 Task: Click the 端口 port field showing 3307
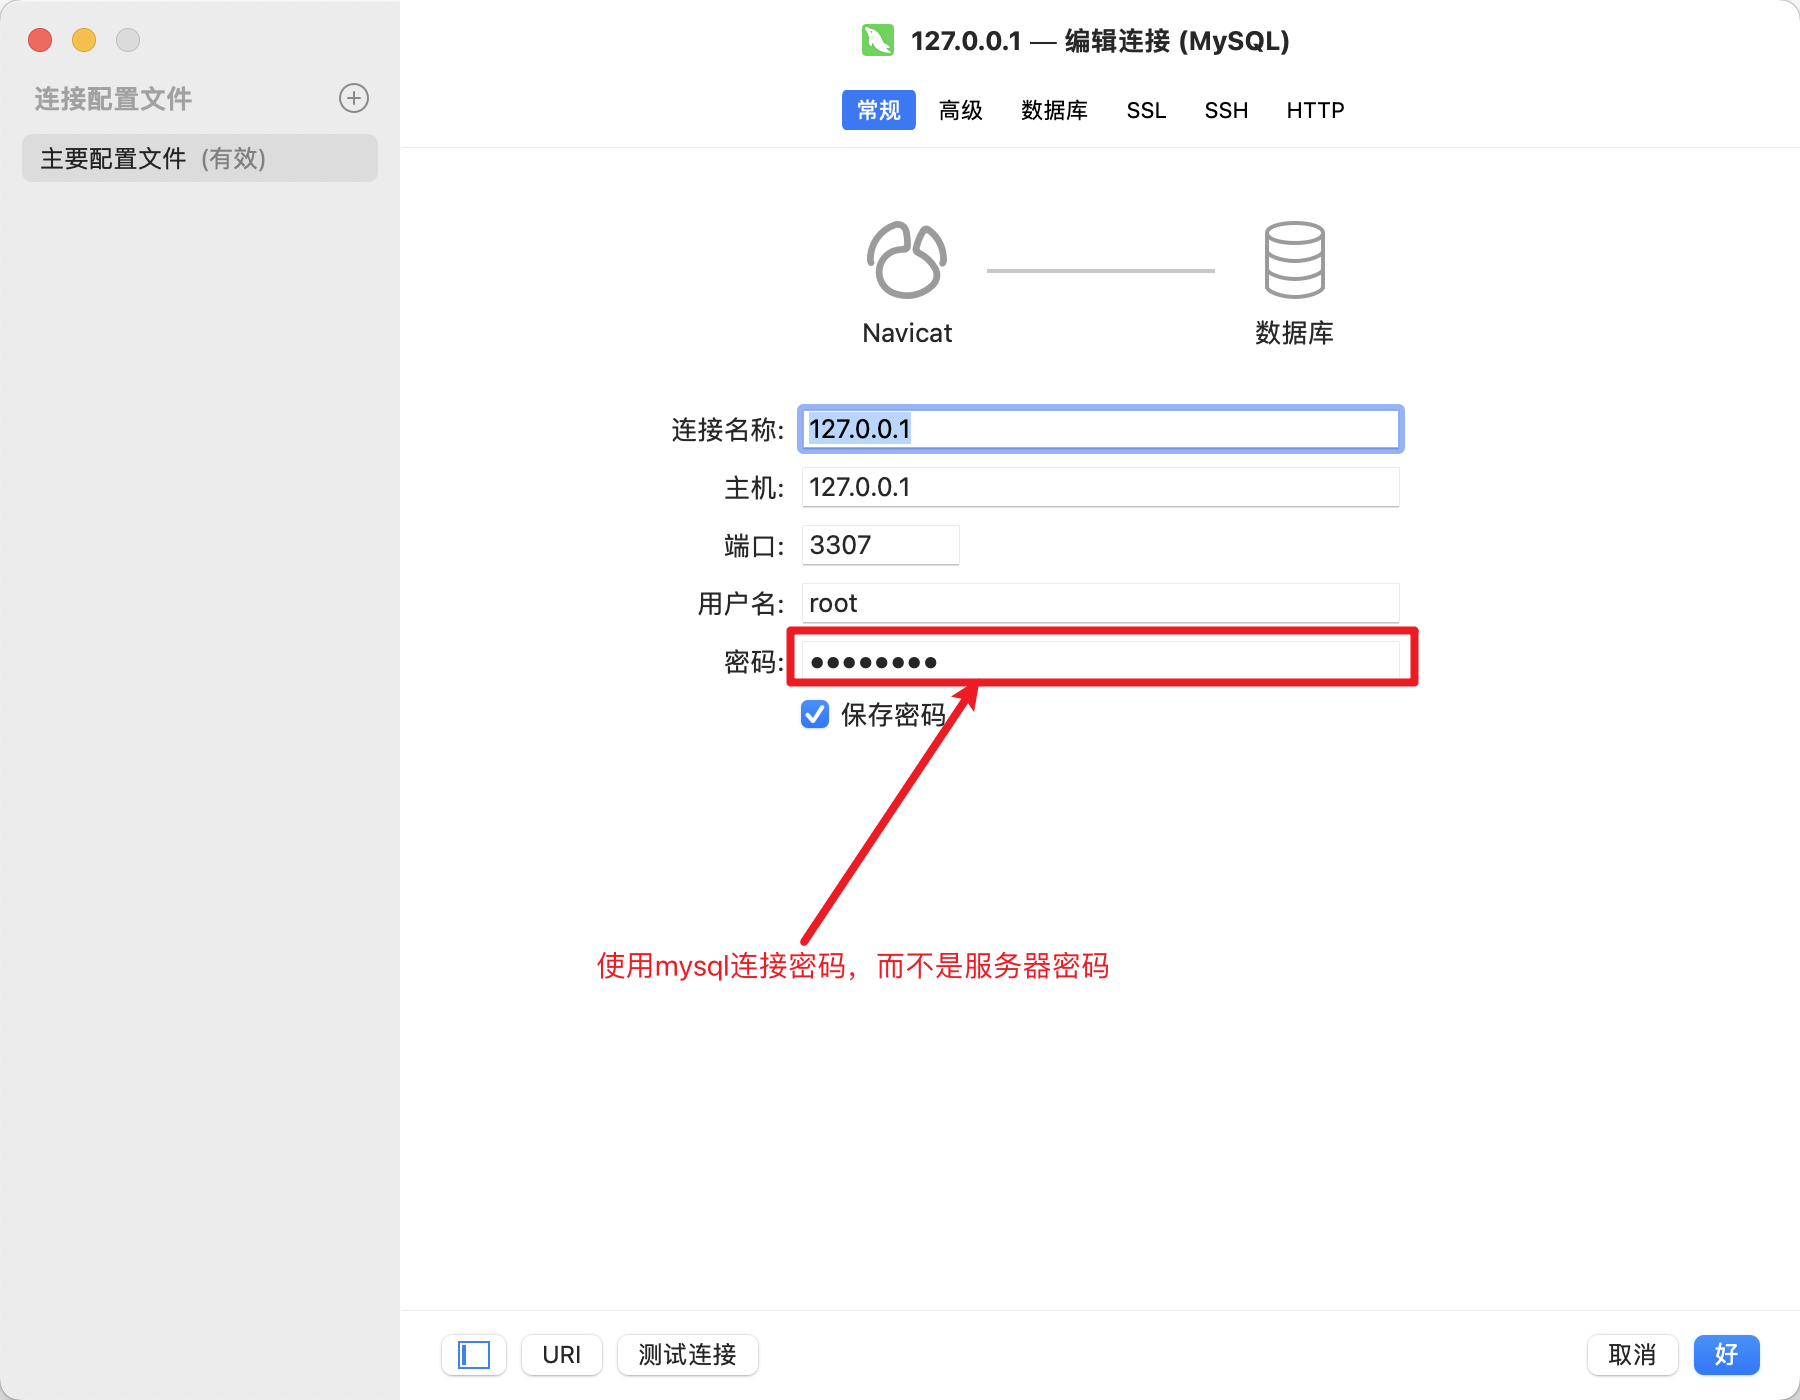point(880,545)
